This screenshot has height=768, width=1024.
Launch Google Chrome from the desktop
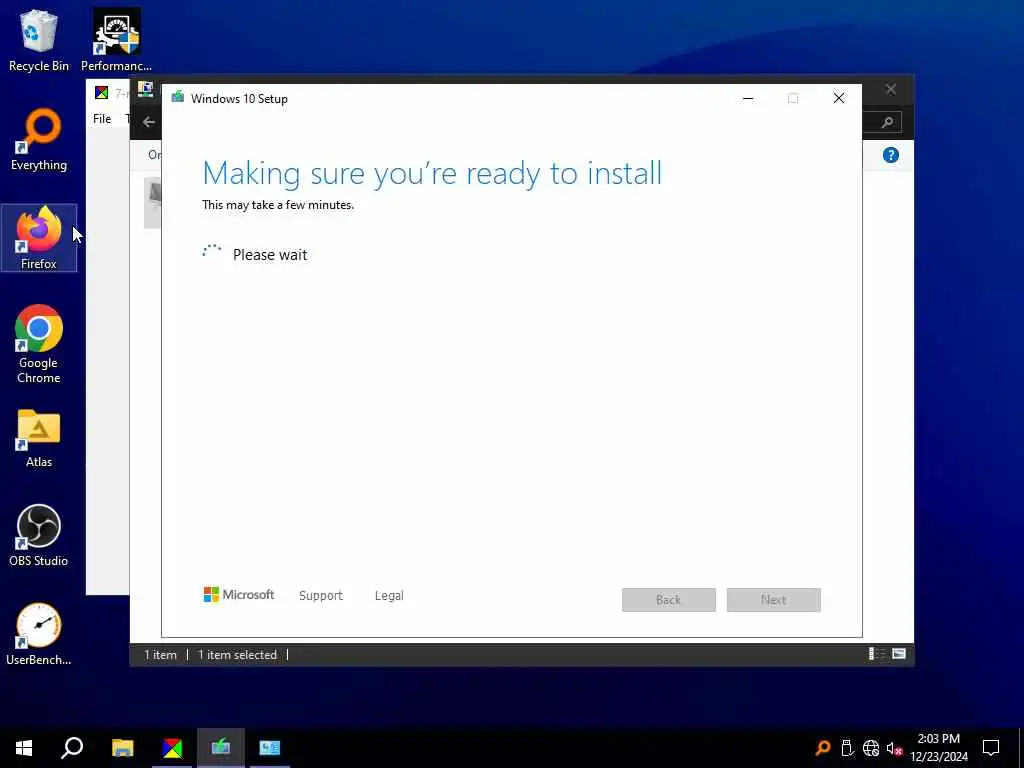[39, 344]
